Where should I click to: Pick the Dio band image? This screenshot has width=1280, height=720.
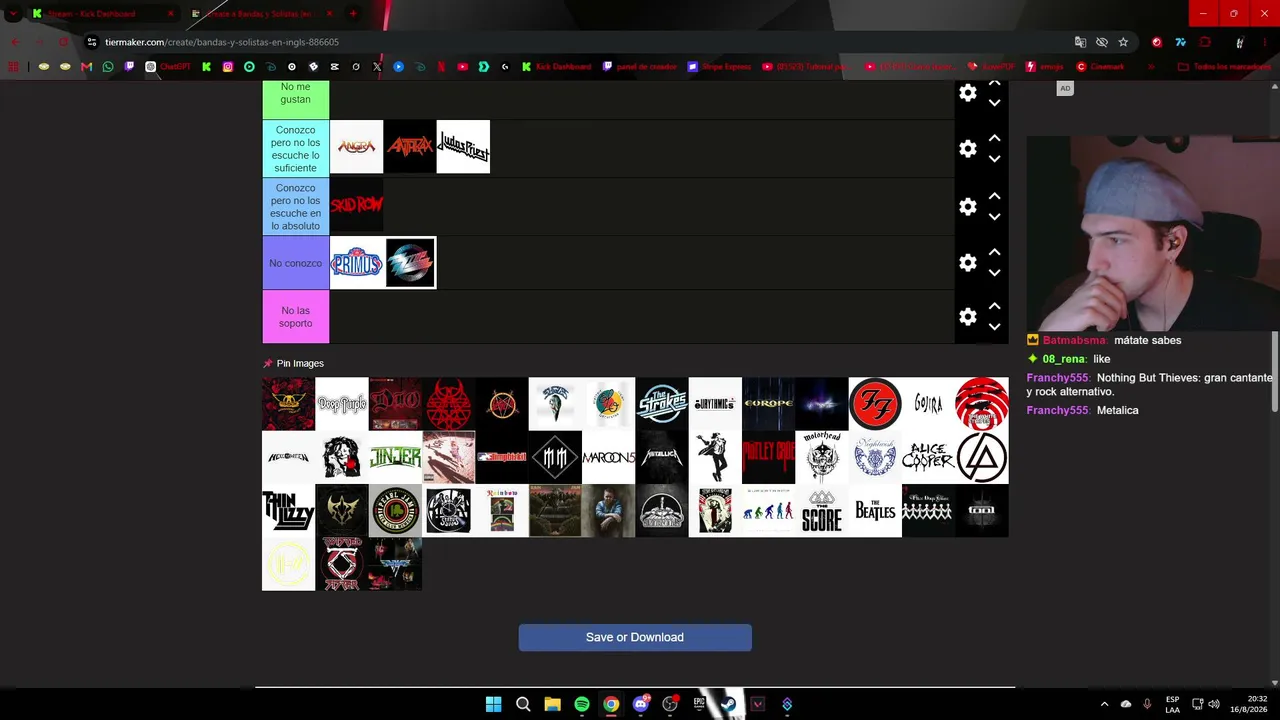click(395, 404)
